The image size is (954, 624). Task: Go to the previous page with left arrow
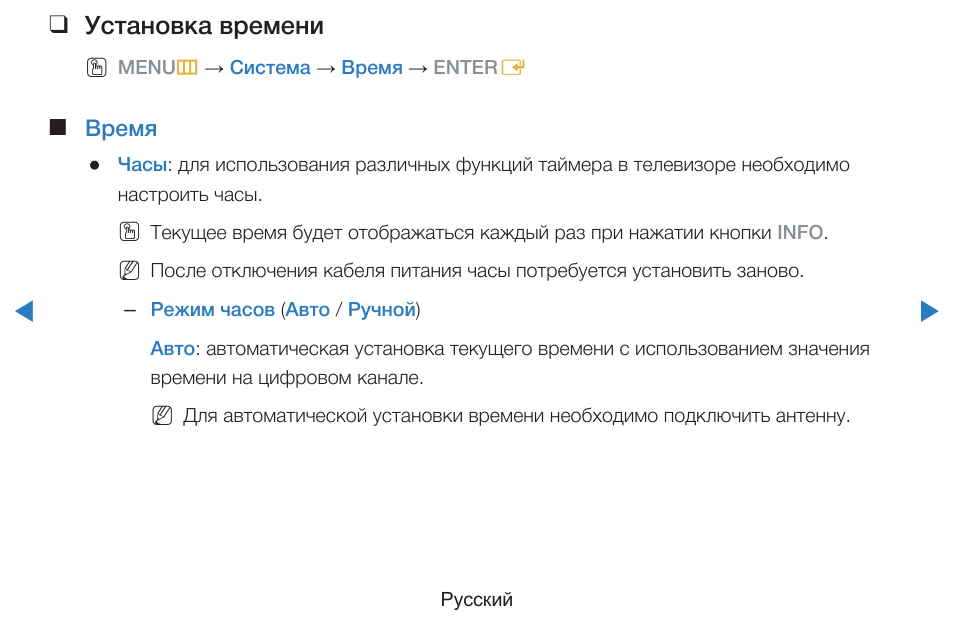click(x=24, y=311)
